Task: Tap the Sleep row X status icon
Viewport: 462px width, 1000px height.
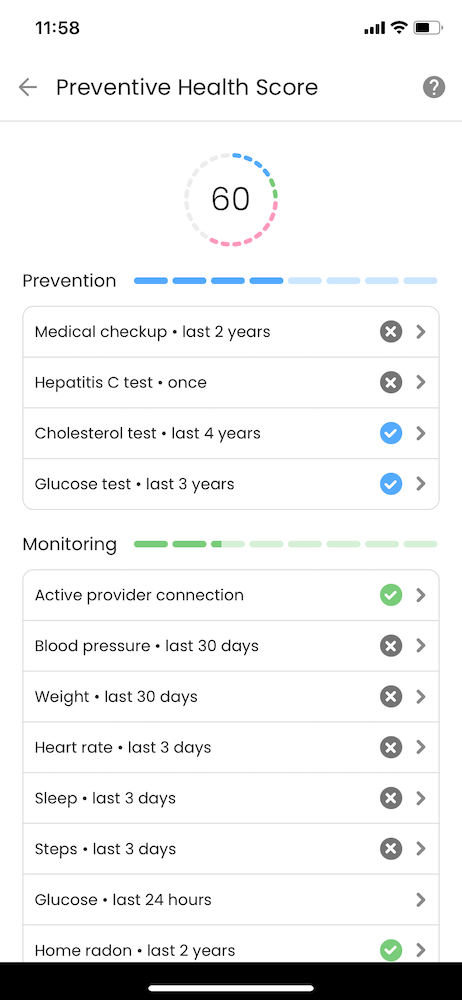Action: point(391,798)
